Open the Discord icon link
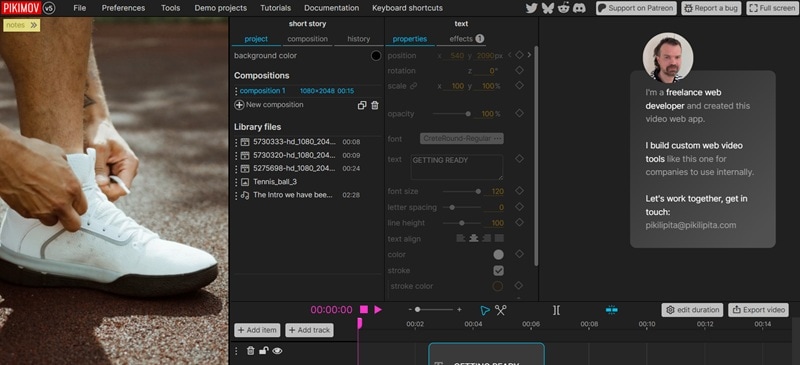Image resolution: width=800 pixels, height=365 pixels. click(579, 8)
